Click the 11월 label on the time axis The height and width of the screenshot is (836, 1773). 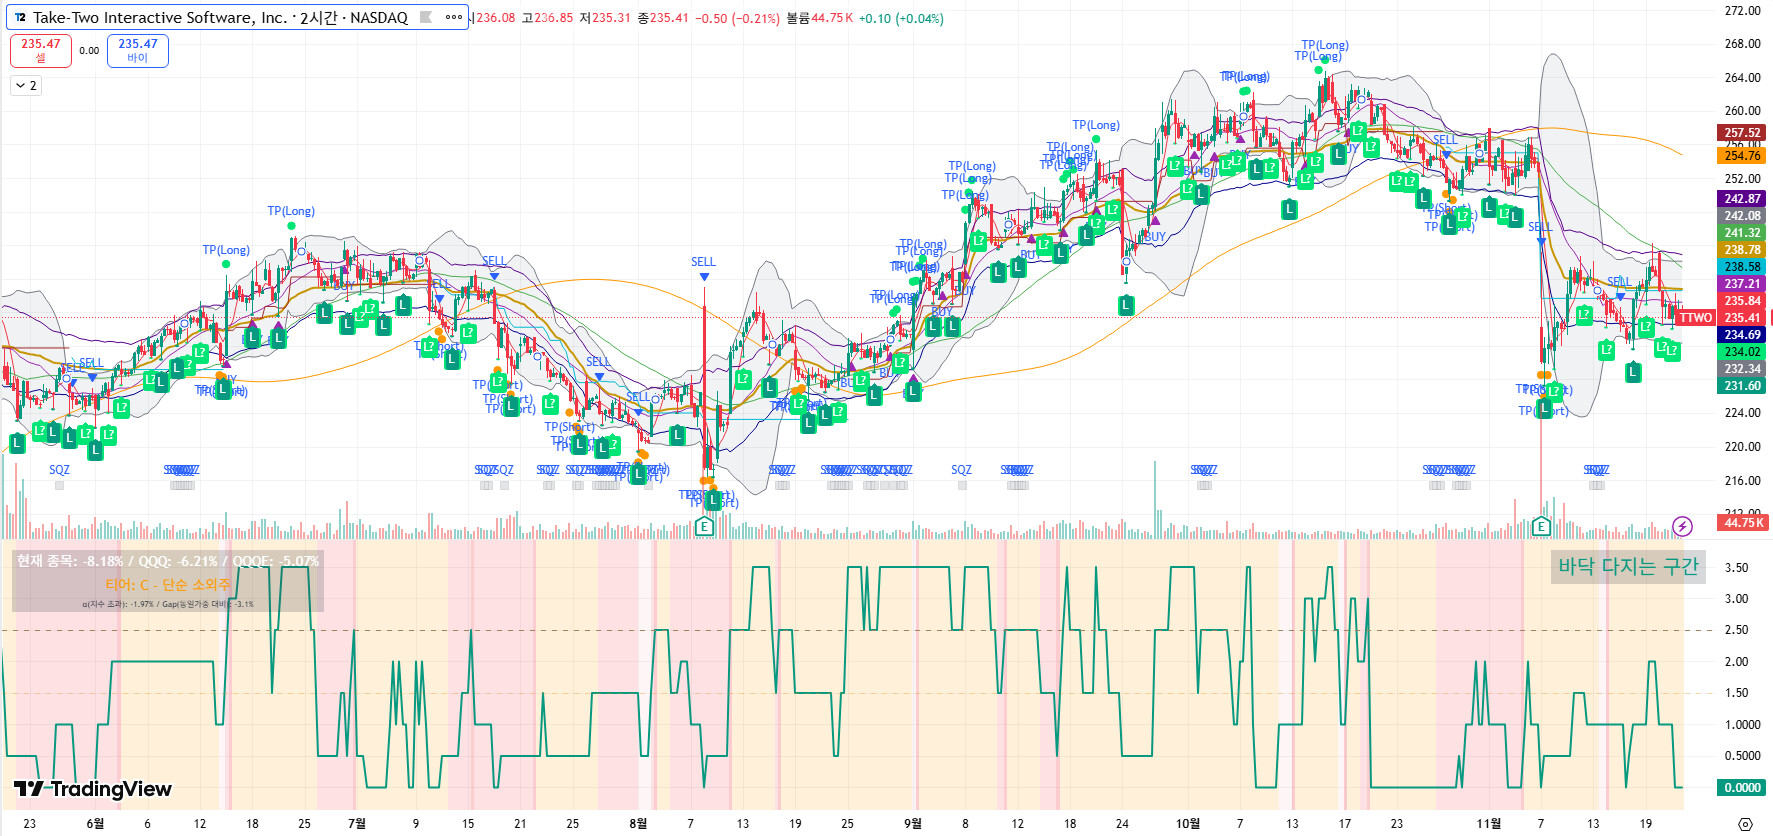pyautogui.click(x=1489, y=824)
